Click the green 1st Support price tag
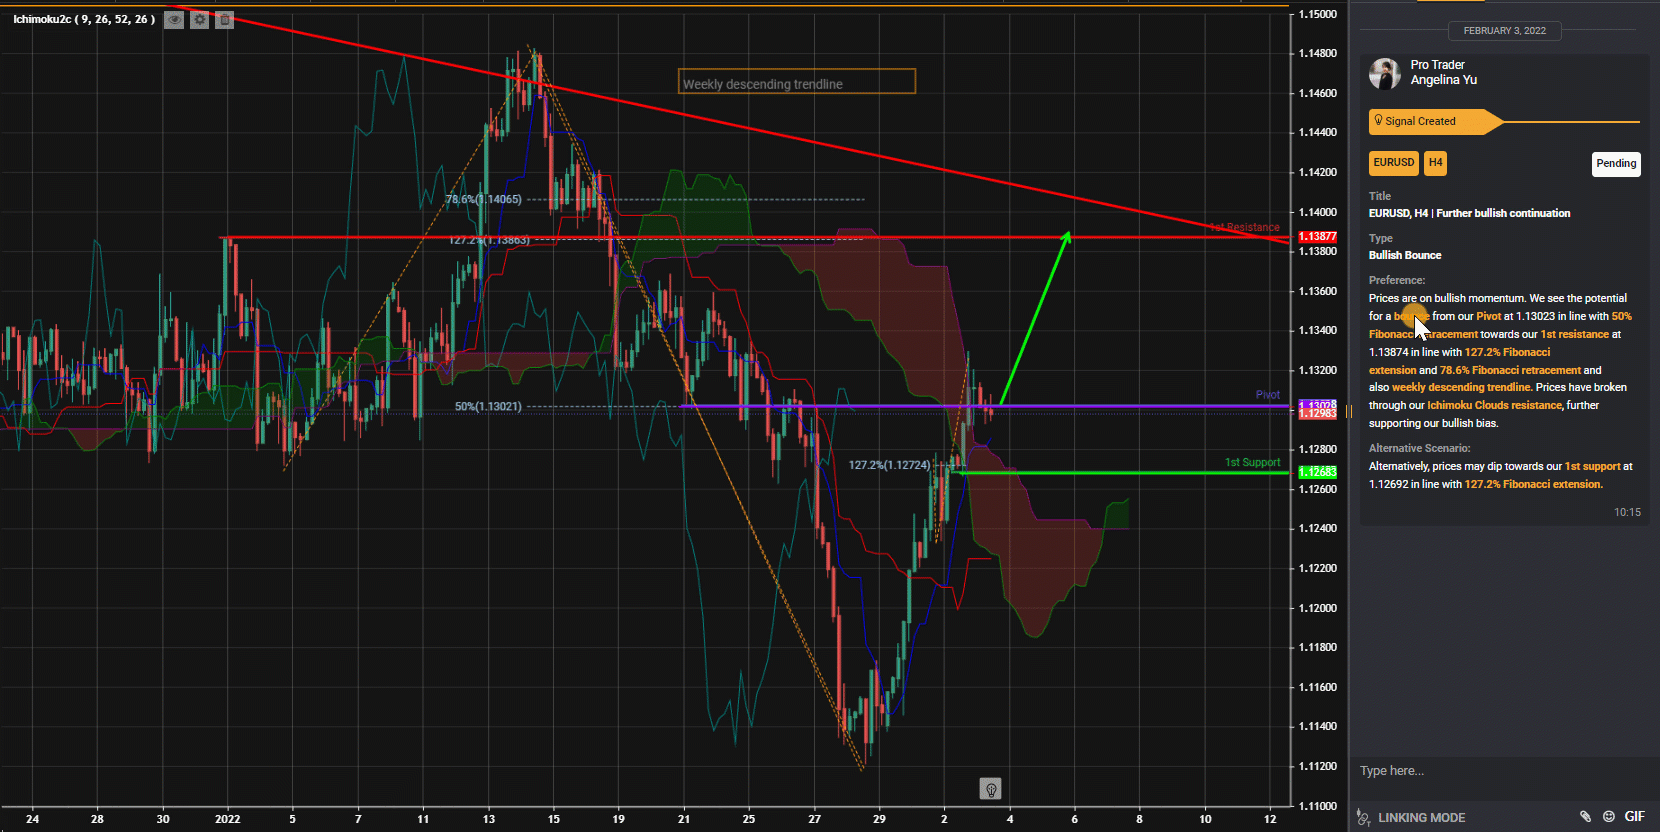Screen dimensions: 1660x832 pos(1317,472)
